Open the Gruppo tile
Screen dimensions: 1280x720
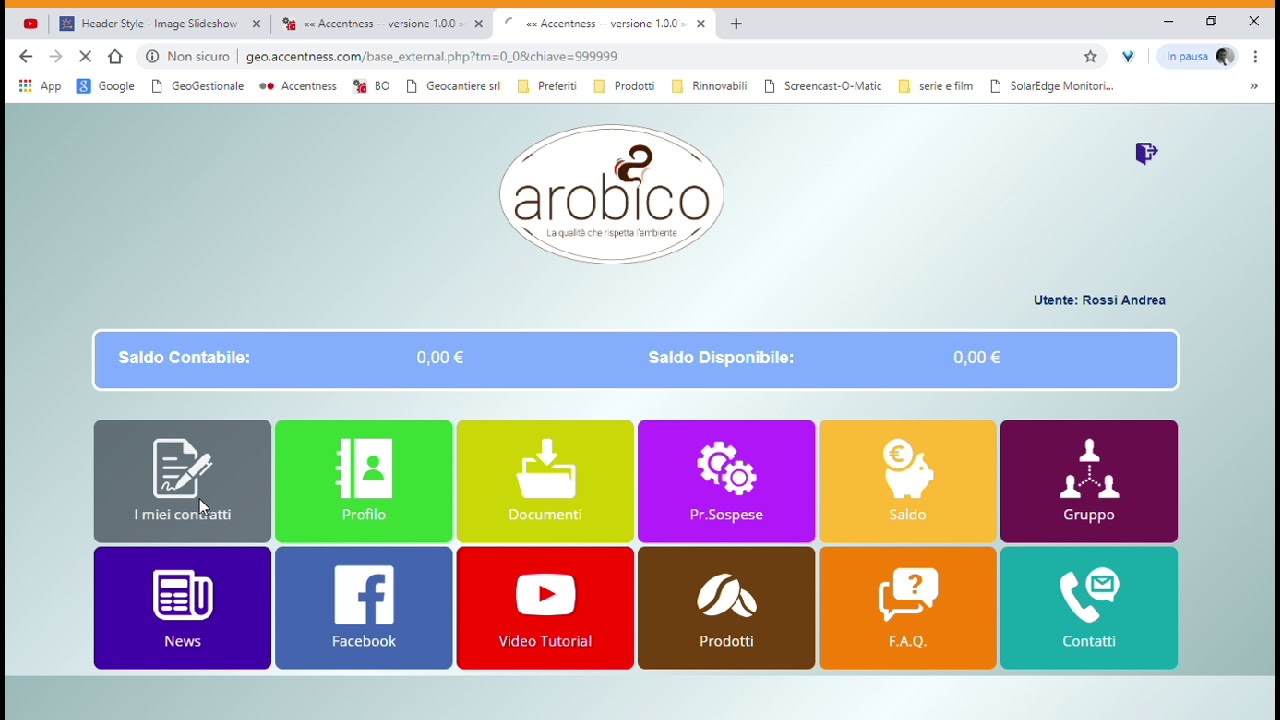click(x=1089, y=481)
